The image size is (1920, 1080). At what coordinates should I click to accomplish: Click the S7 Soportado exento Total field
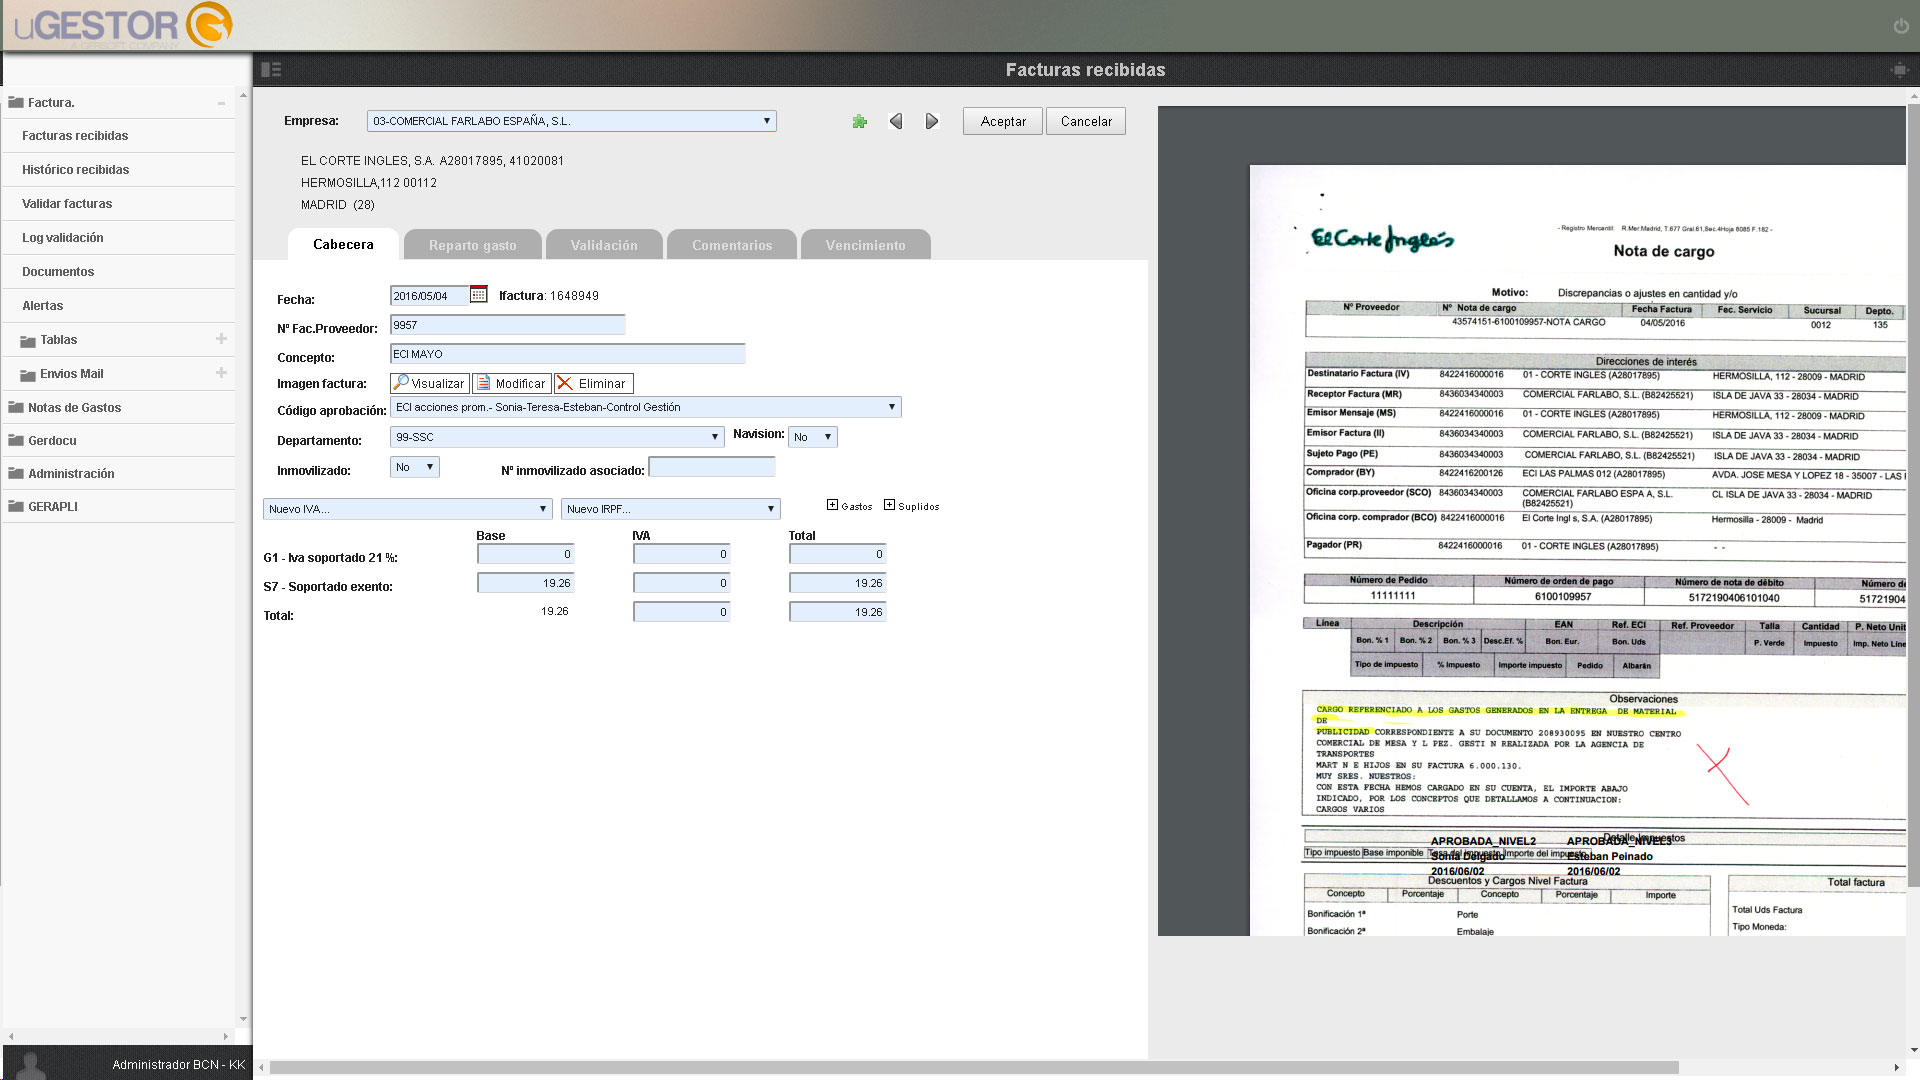(838, 583)
